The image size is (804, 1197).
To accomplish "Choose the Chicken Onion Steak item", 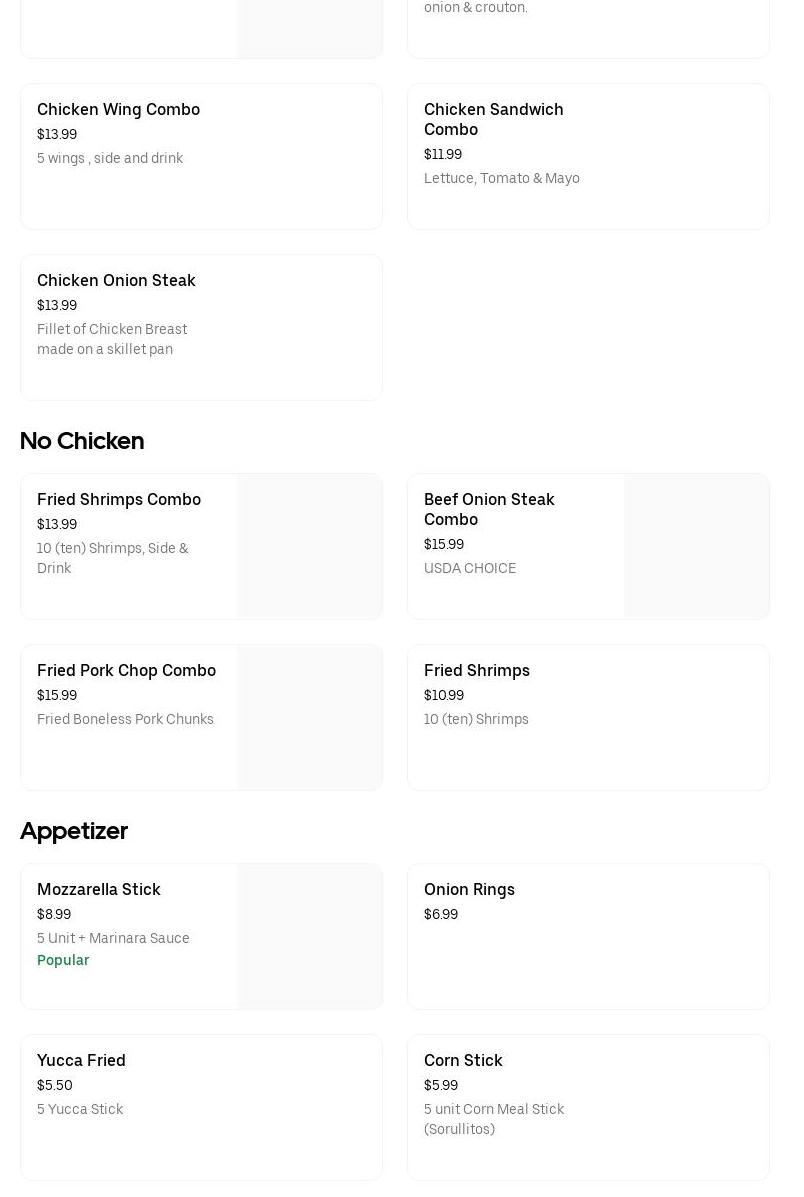I will pyautogui.click(x=116, y=281).
